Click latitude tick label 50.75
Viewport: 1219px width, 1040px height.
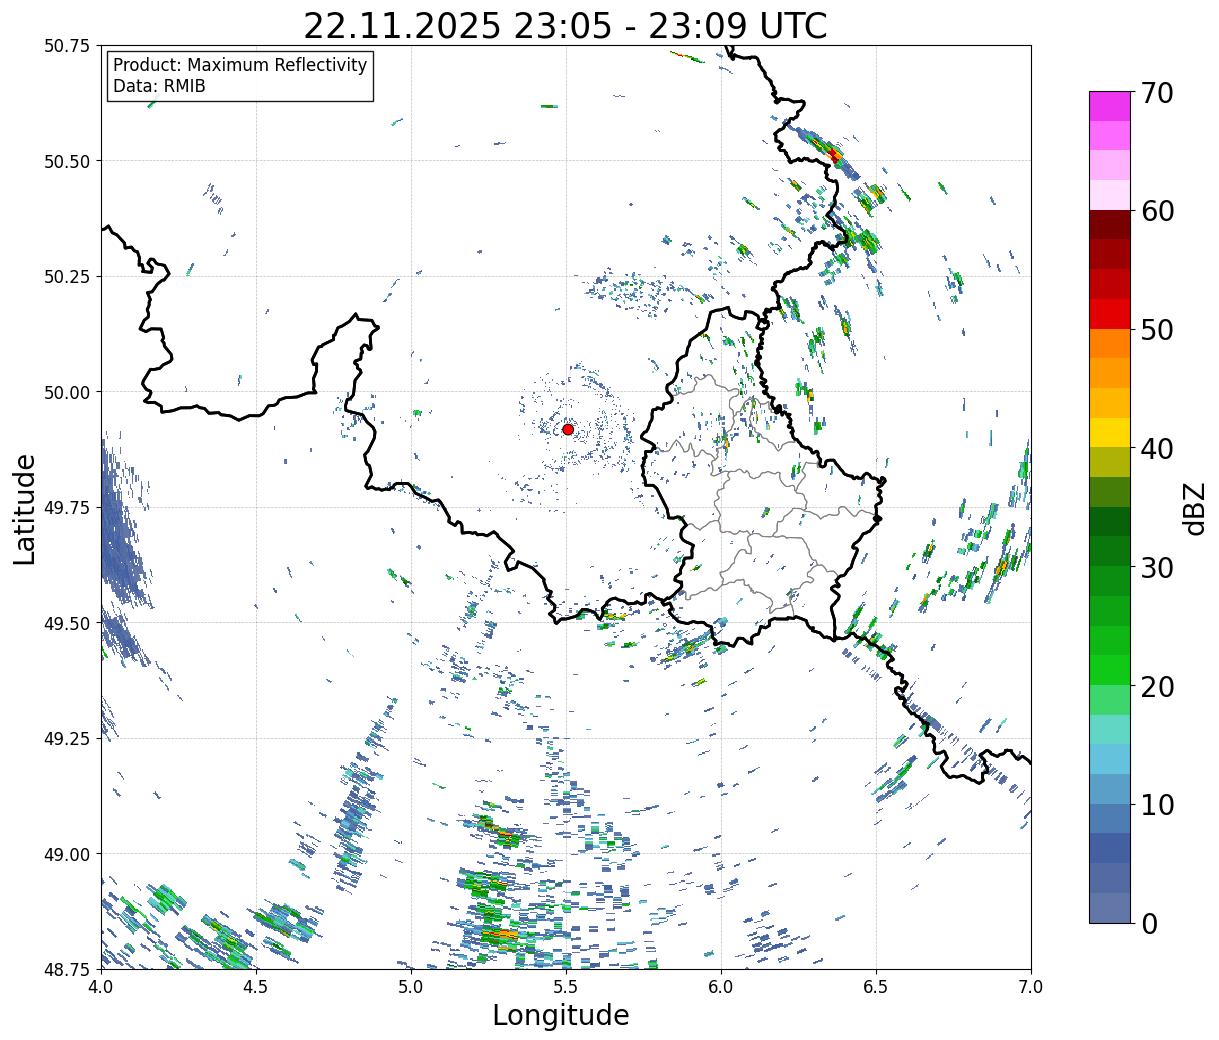67,46
